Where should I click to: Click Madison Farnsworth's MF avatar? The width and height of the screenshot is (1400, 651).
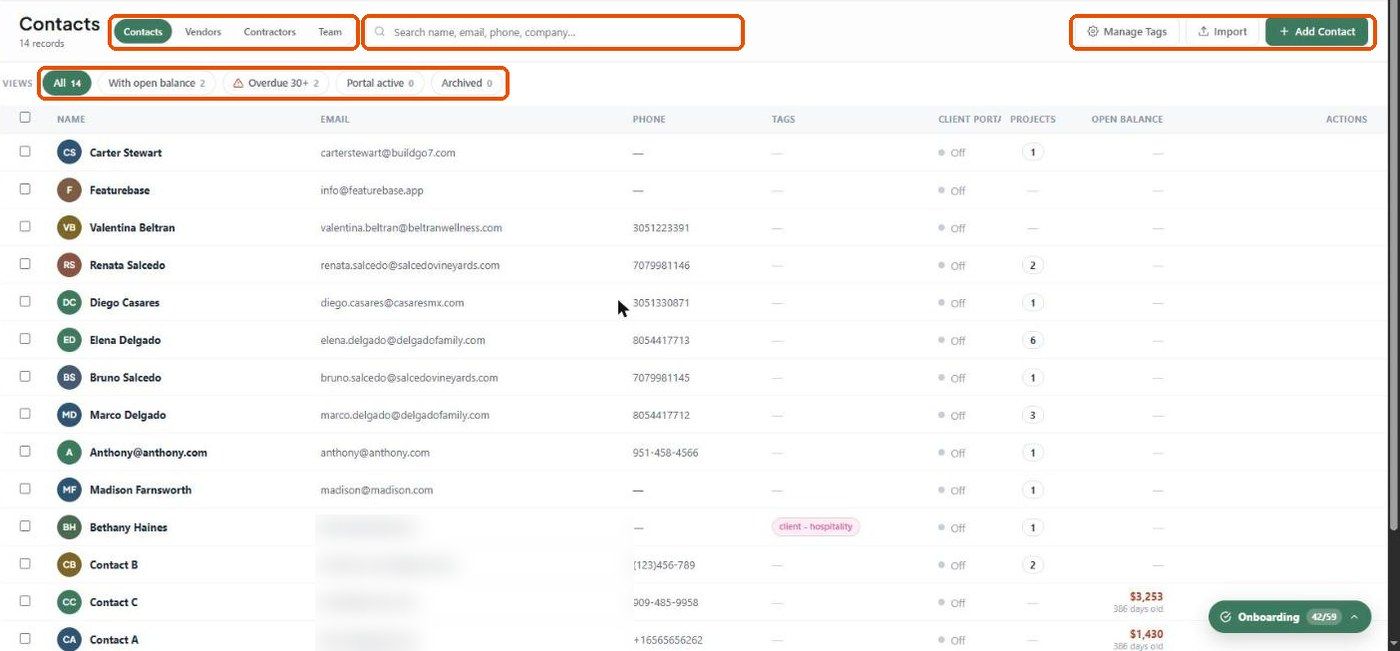pyautogui.click(x=69, y=490)
